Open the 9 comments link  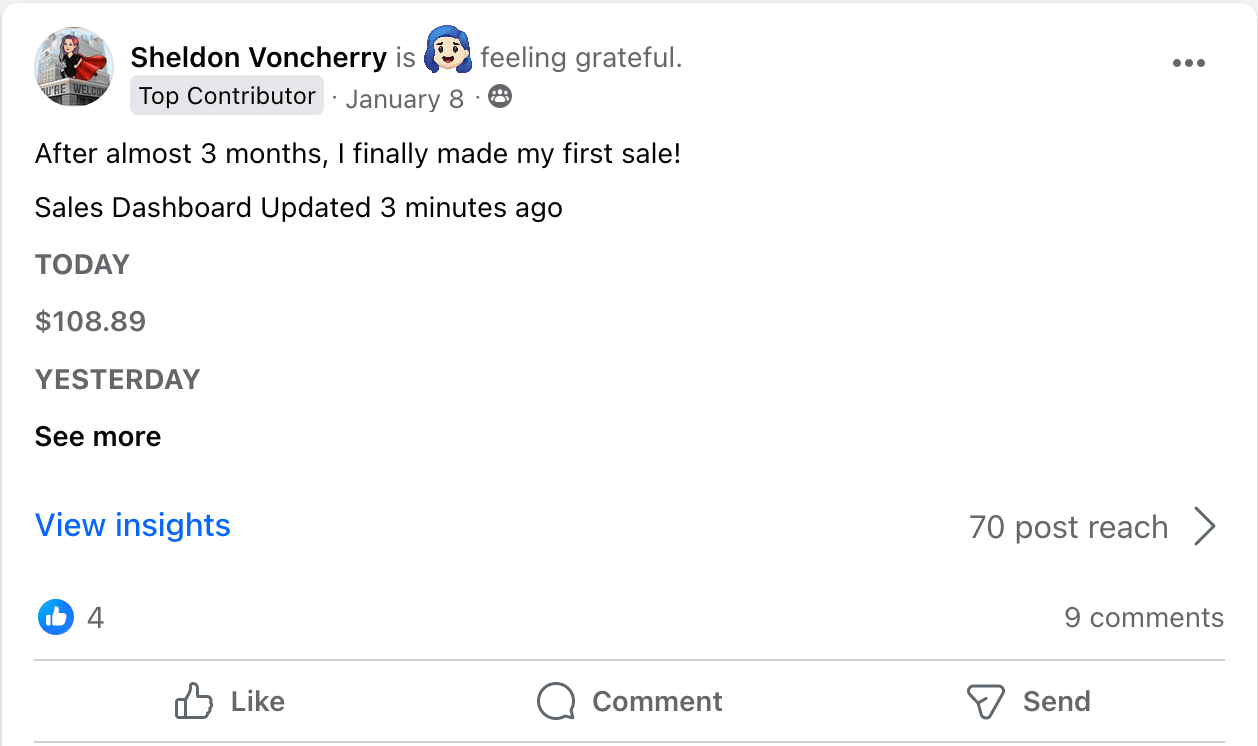click(x=1143, y=617)
